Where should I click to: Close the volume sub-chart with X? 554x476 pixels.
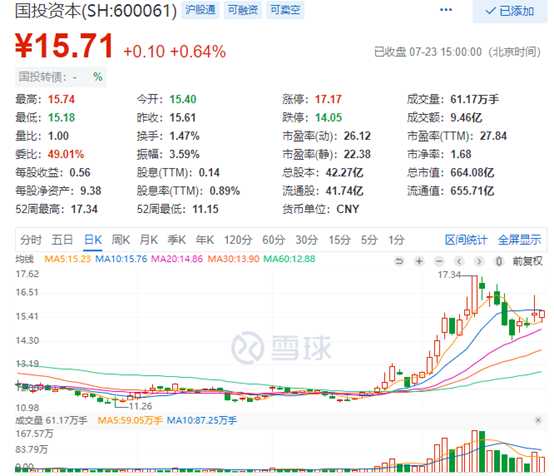pos(538,420)
